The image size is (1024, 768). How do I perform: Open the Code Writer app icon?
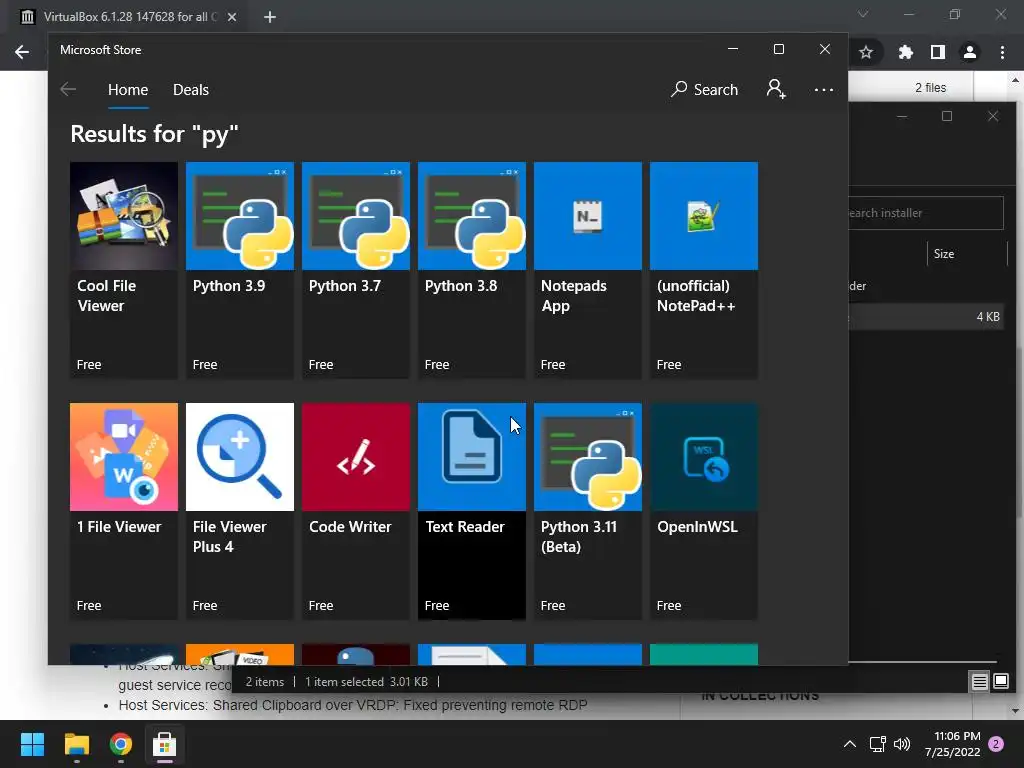(x=356, y=456)
